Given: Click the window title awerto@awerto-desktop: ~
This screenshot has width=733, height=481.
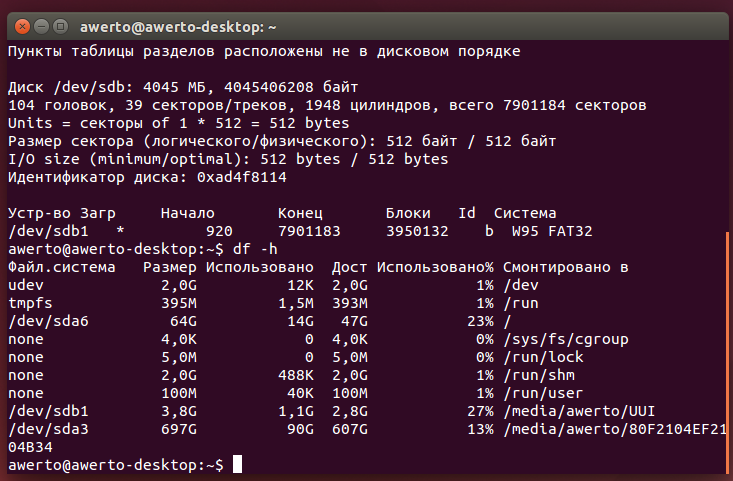Looking at the screenshot, I should 178,27.
